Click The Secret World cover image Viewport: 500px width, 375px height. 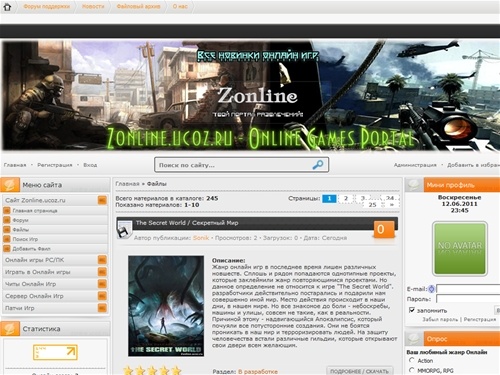coord(166,306)
